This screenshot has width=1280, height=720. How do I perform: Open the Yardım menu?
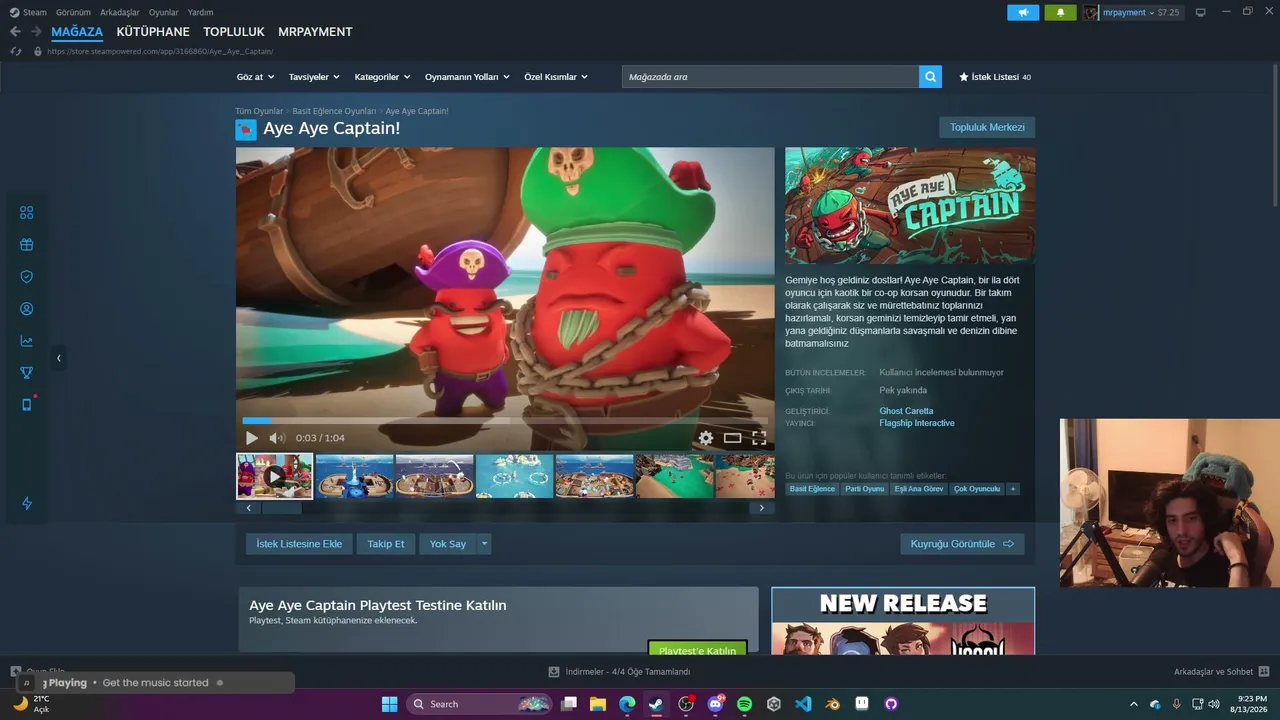point(200,13)
